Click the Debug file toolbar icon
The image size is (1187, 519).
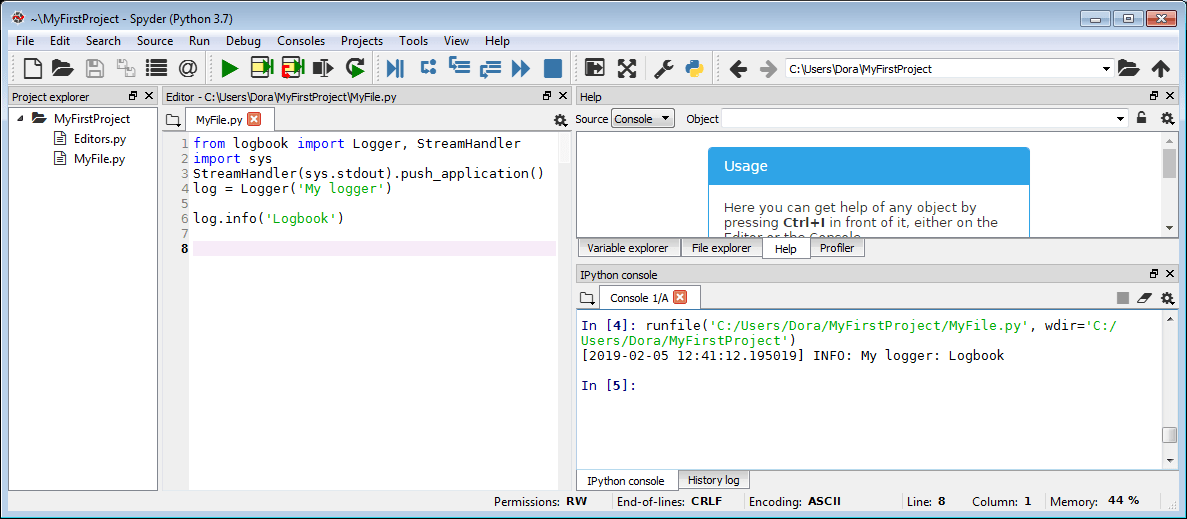pyautogui.click(x=395, y=68)
